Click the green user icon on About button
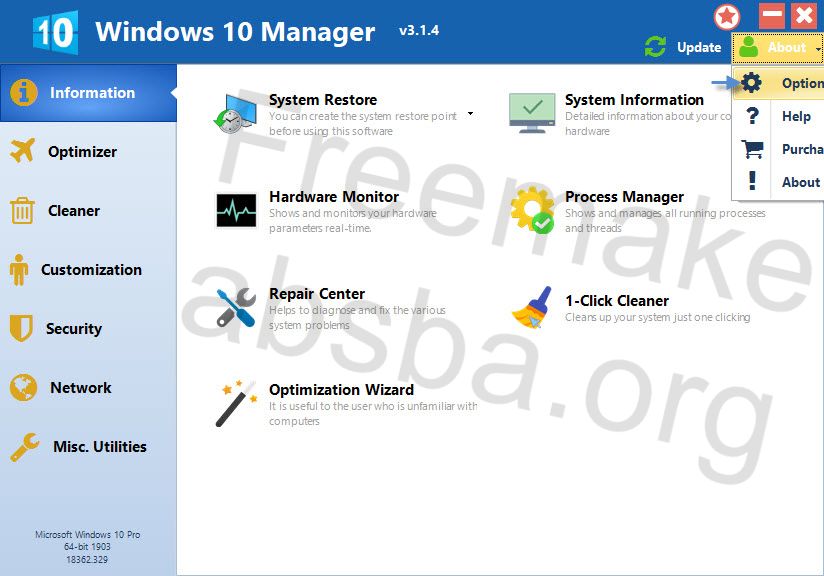 point(748,47)
